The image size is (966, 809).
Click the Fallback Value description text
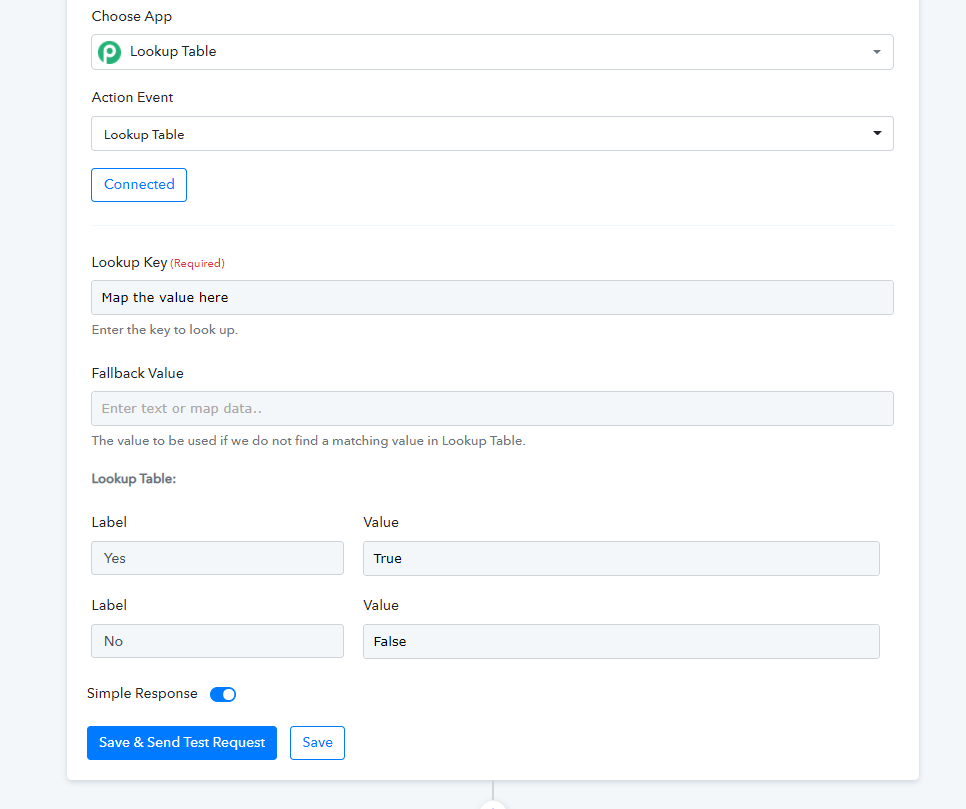308,441
